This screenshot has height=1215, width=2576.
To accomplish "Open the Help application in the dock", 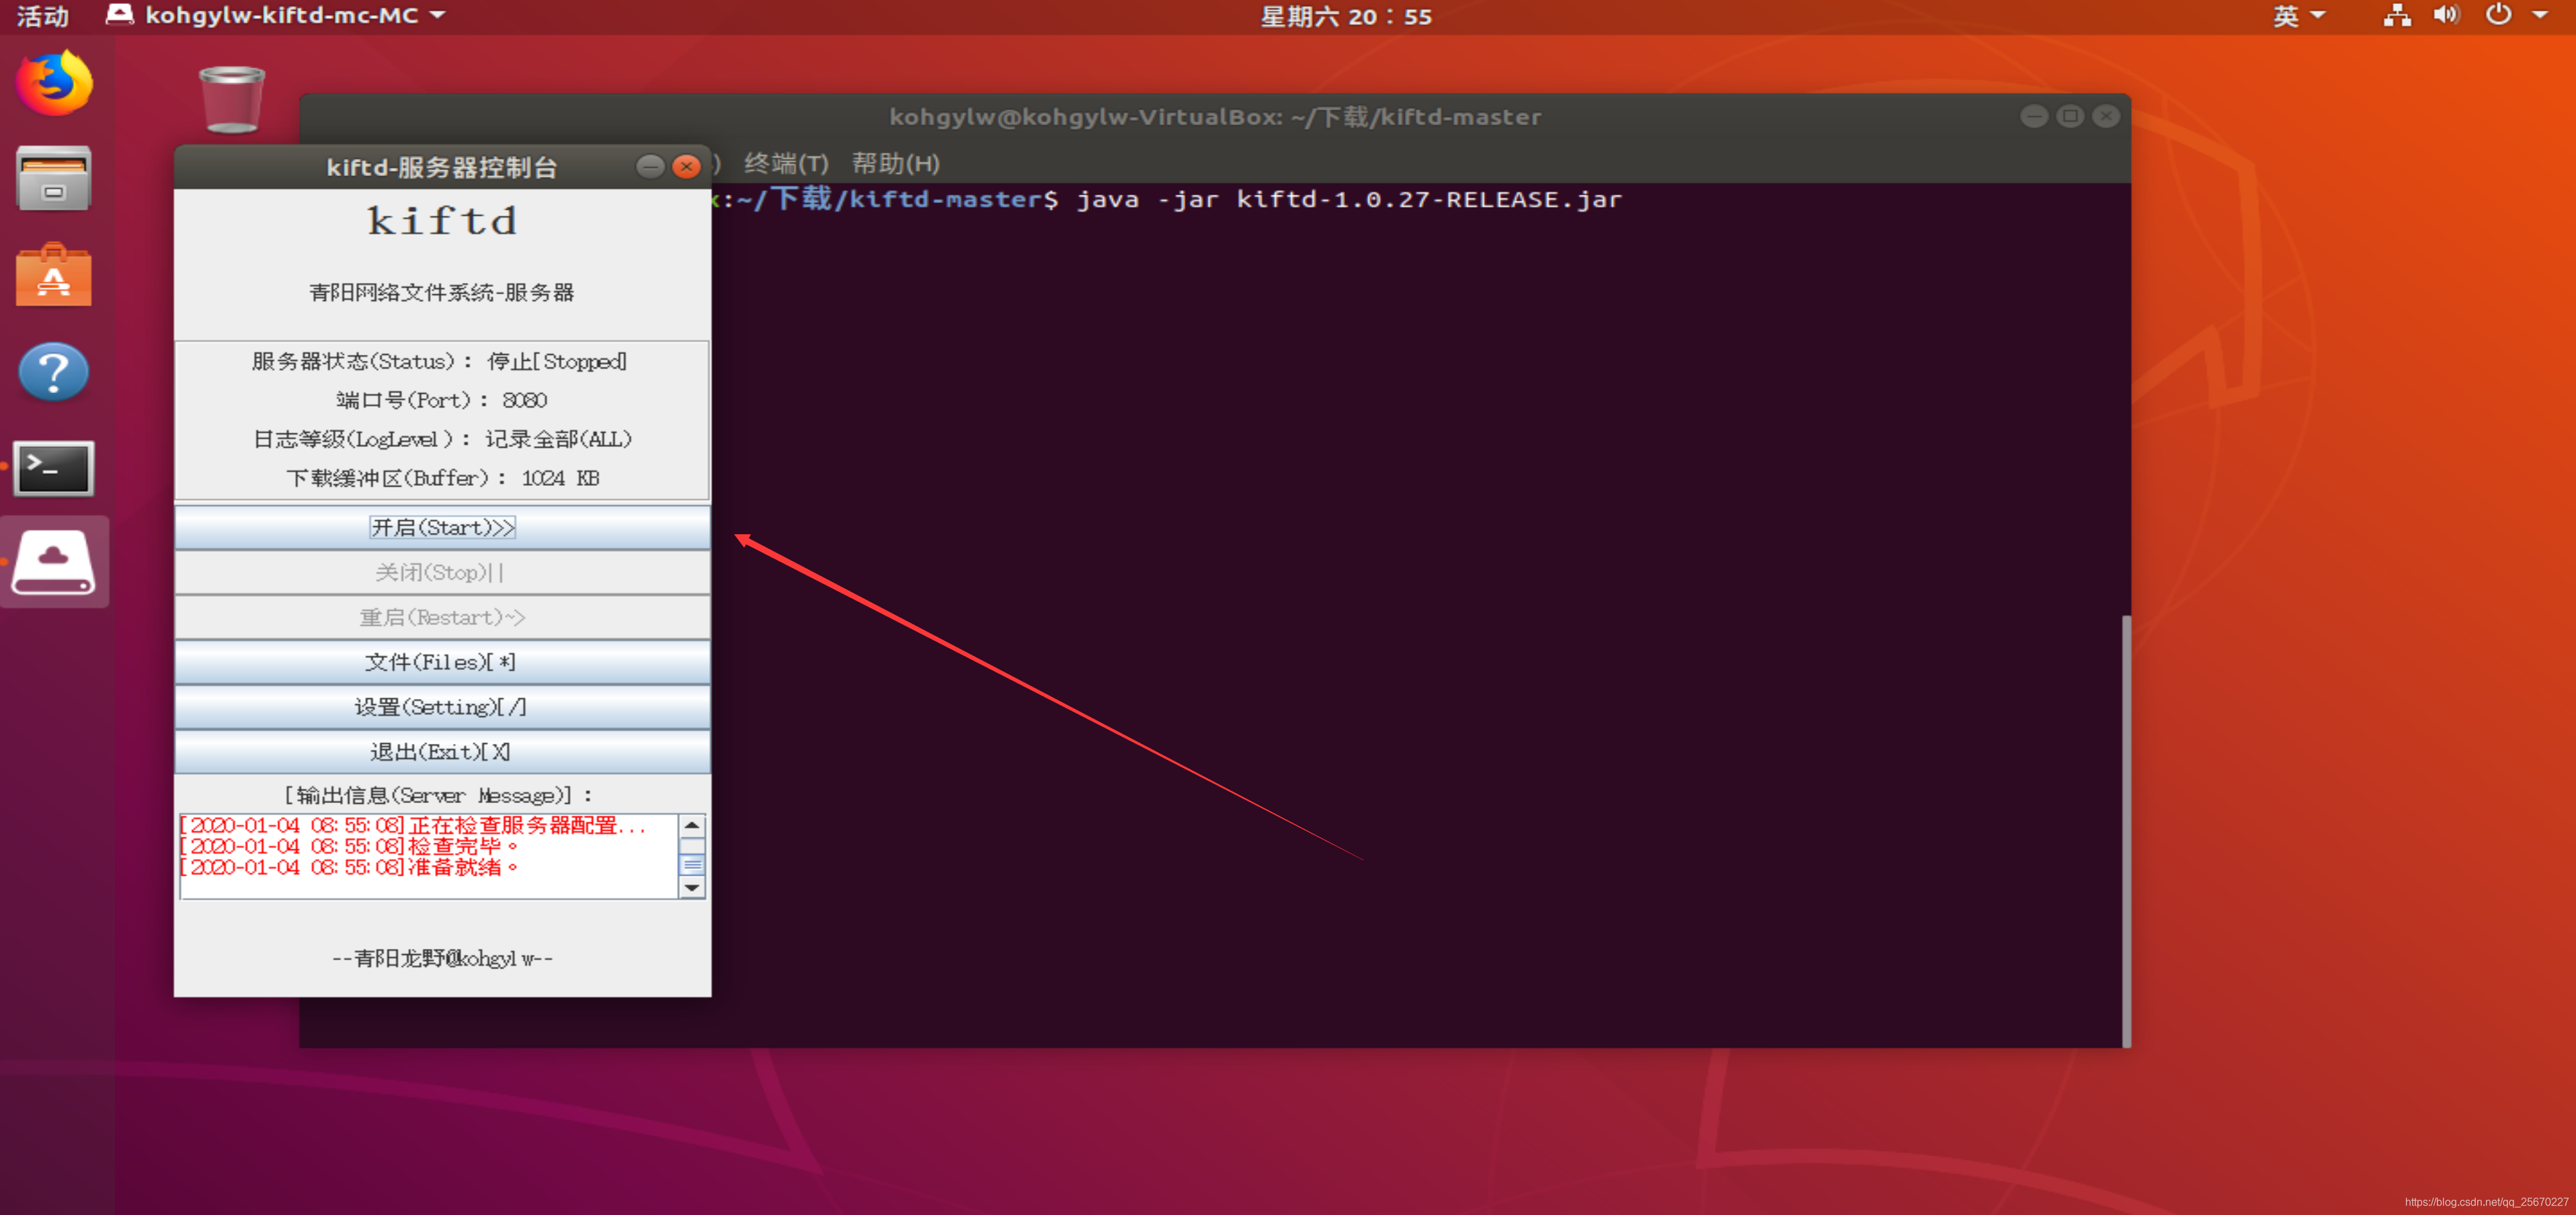I will [x=53, y=371].
